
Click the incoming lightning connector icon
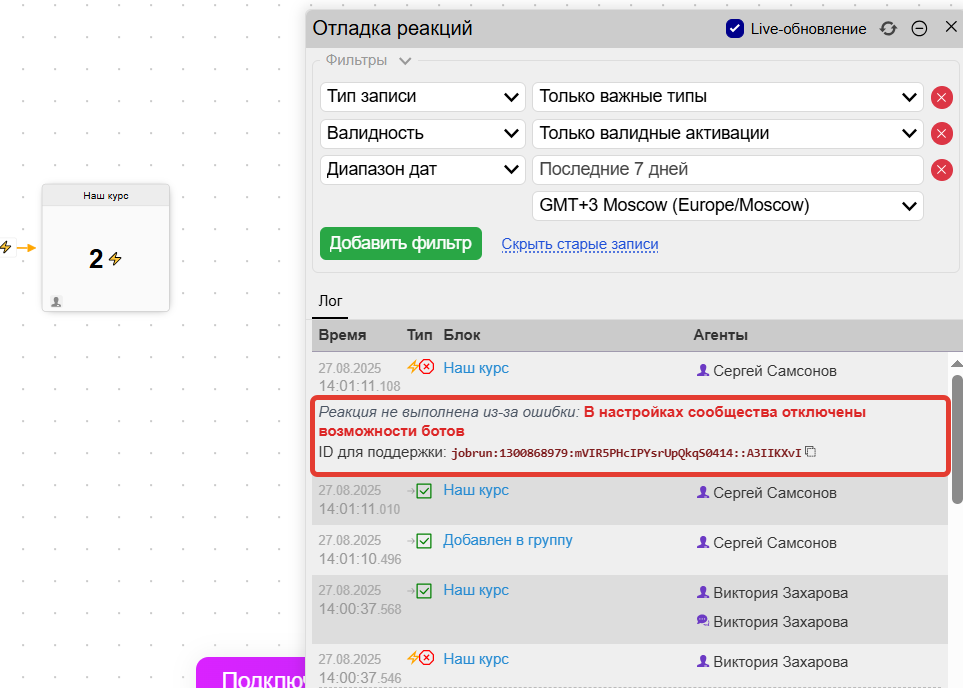[6, 247]
